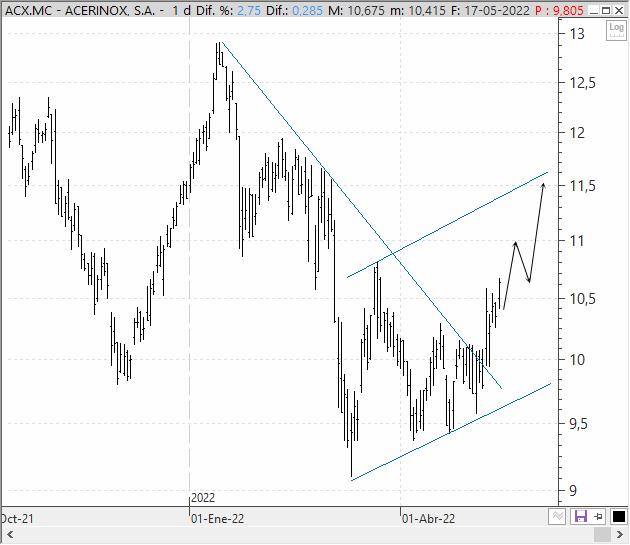Click the horizontal scrollbar left arrow

click(x=10, y=535)
